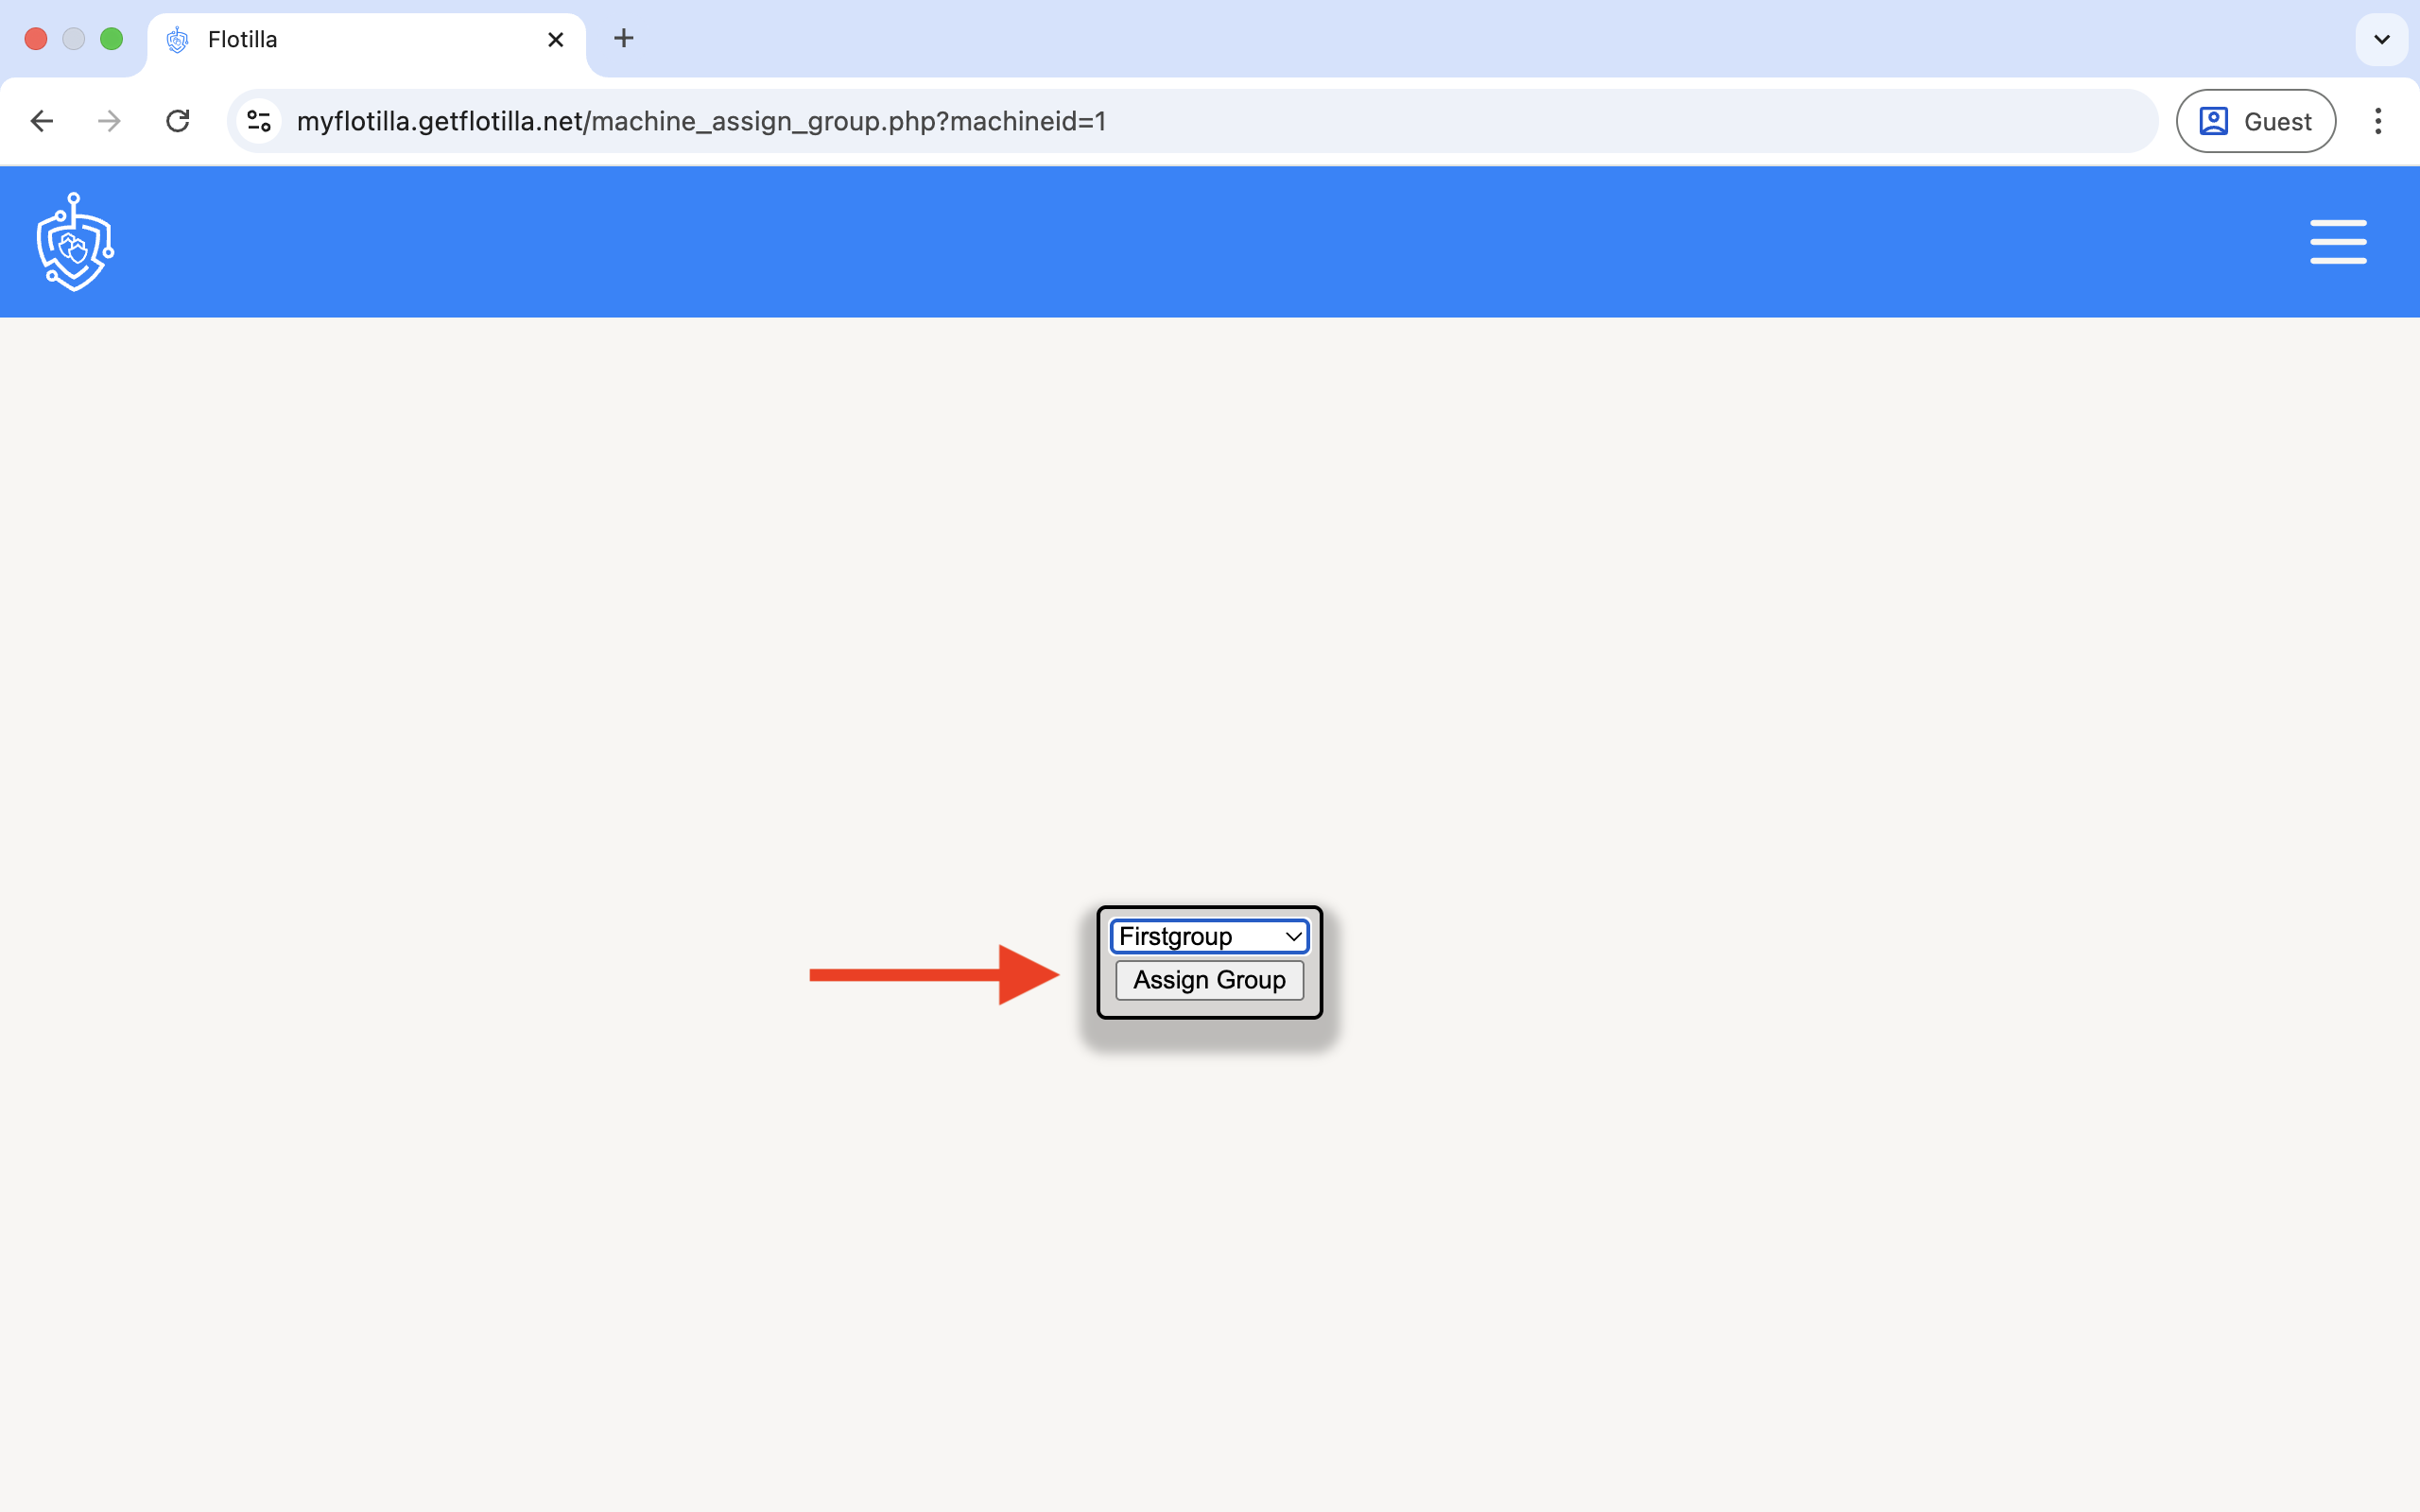
Task: Click the yellow minimize window button
Action: (74, 39)
